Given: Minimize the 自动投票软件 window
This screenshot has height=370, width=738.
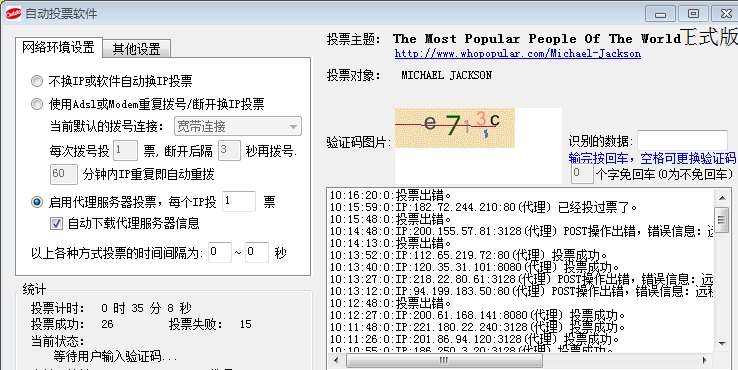Looking at the screenshot, I should click(x=660, y=14).
